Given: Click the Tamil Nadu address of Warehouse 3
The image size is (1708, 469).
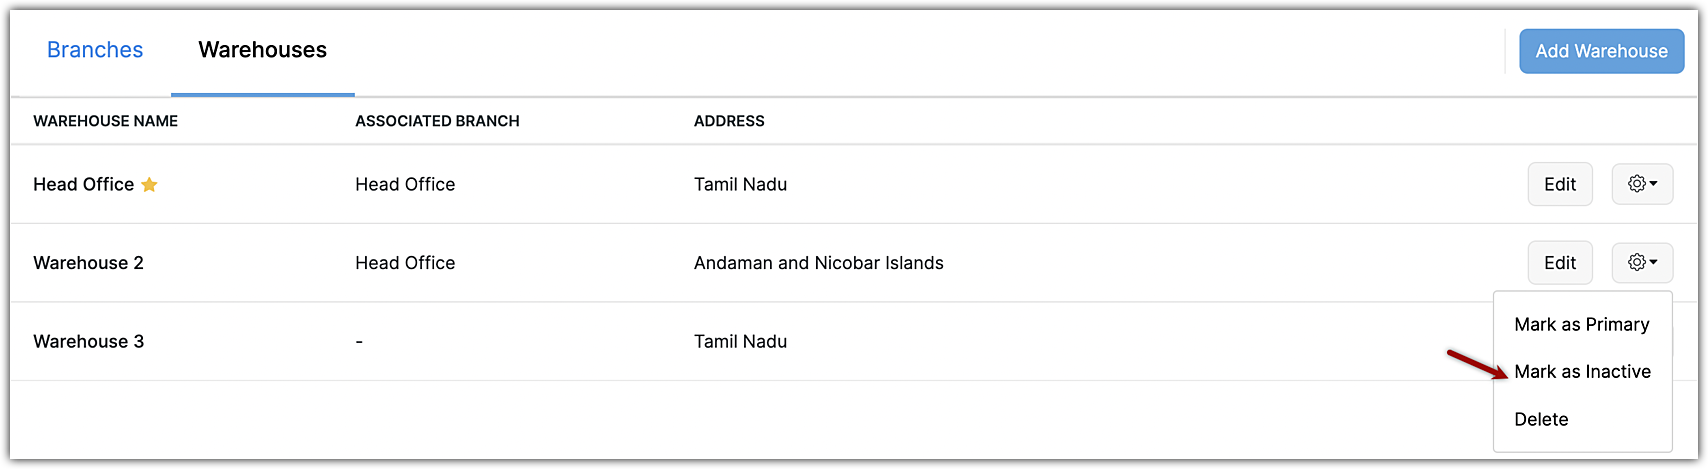Looking at the screenshot, I should (x=740, y=341).
